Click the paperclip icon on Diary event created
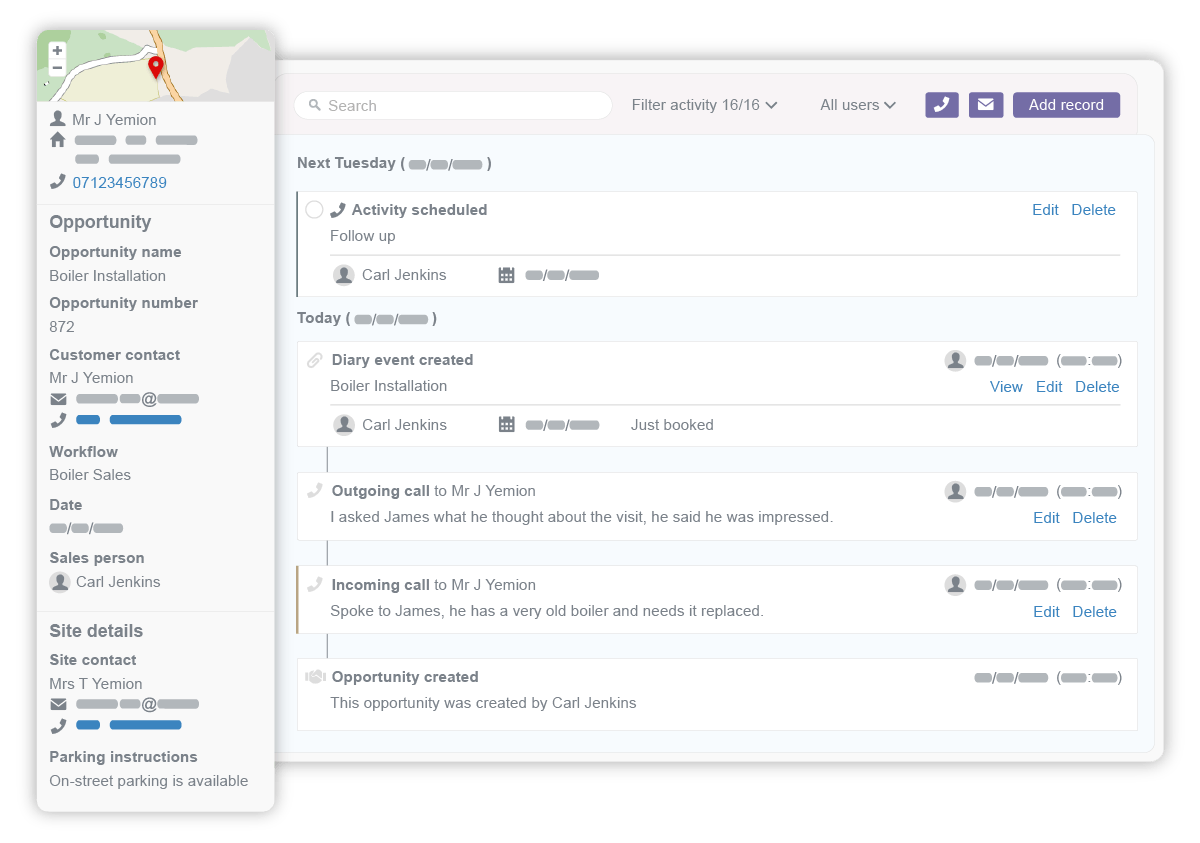Image resolution: width=1200 pixels, height=843 pixels. tap(315, 359)
